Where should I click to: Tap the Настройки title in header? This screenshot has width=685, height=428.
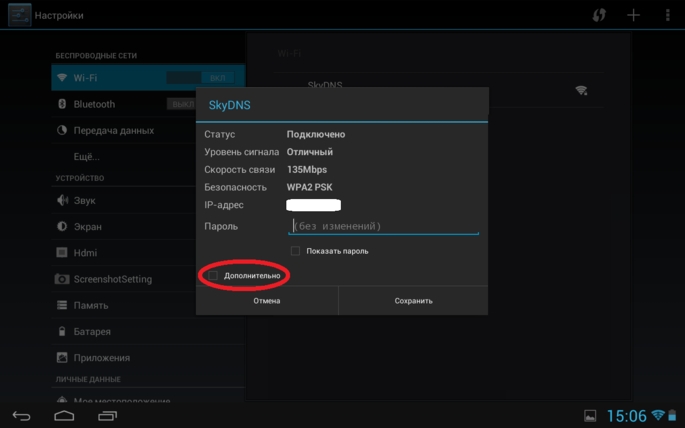(x=59, y=15)
